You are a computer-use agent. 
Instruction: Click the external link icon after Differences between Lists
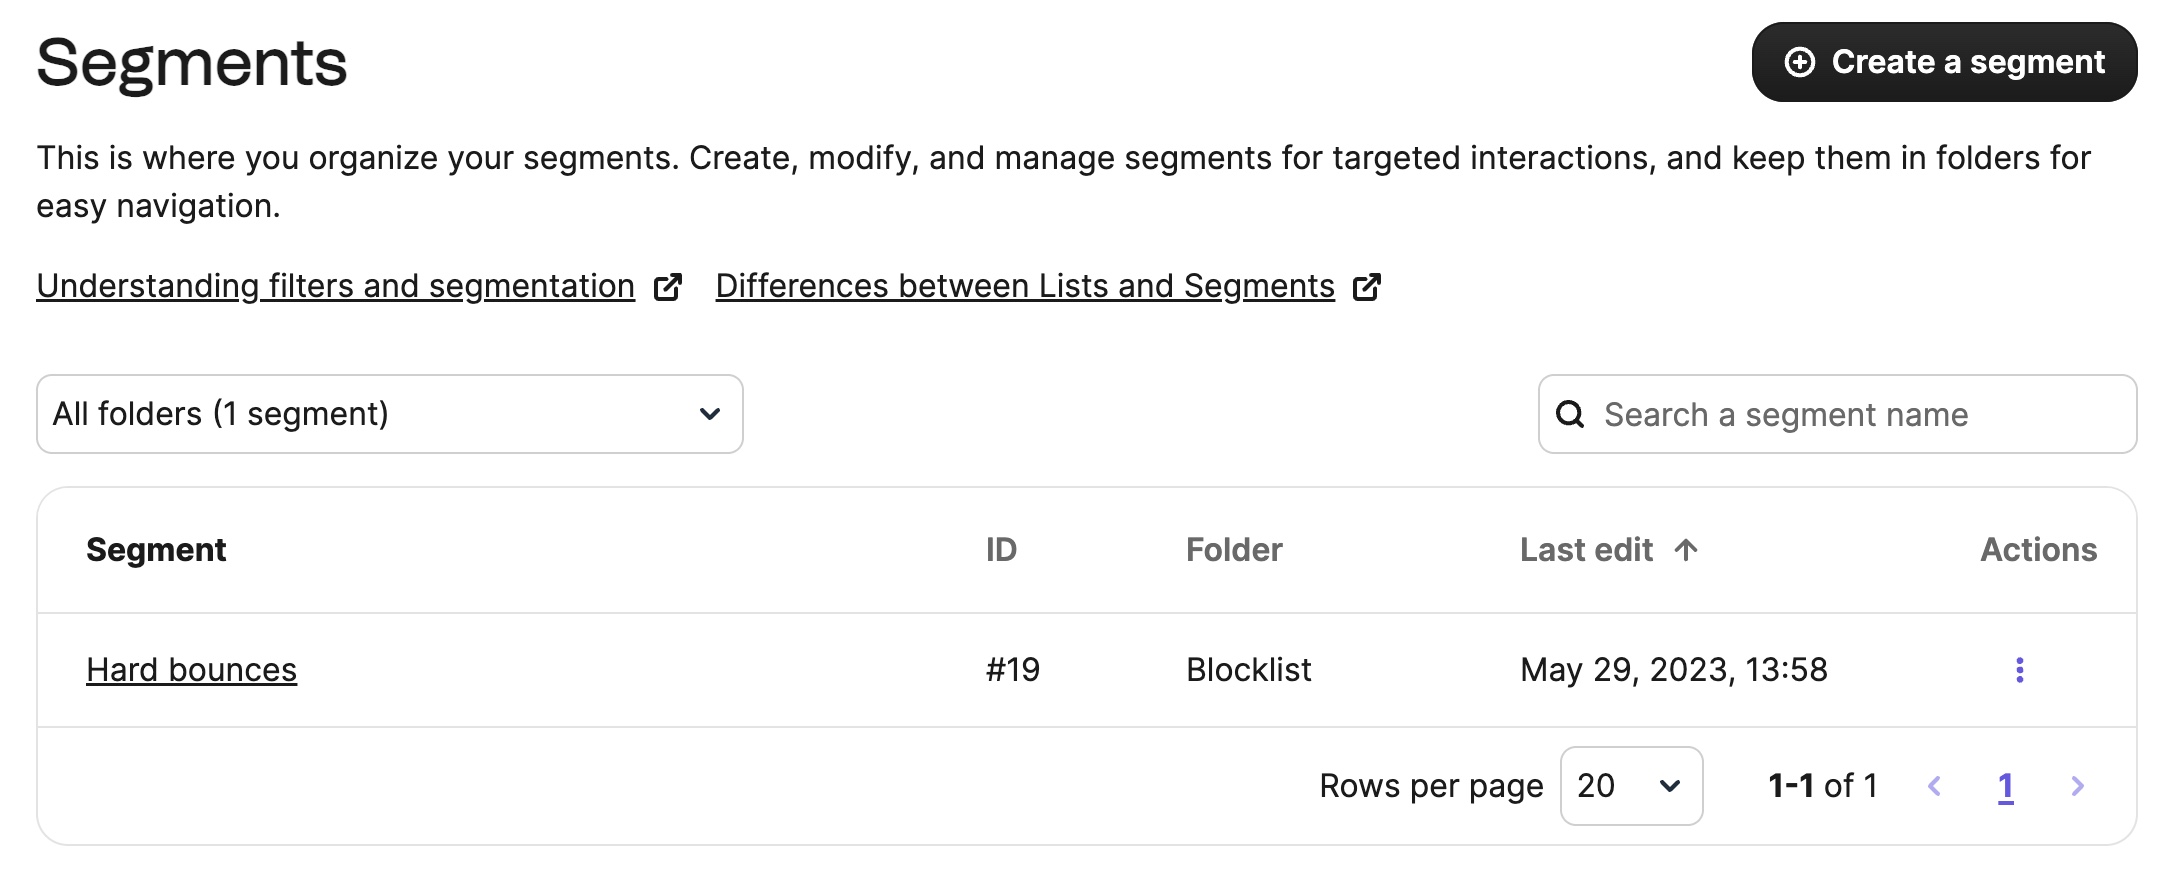(x=1369, y=287)
